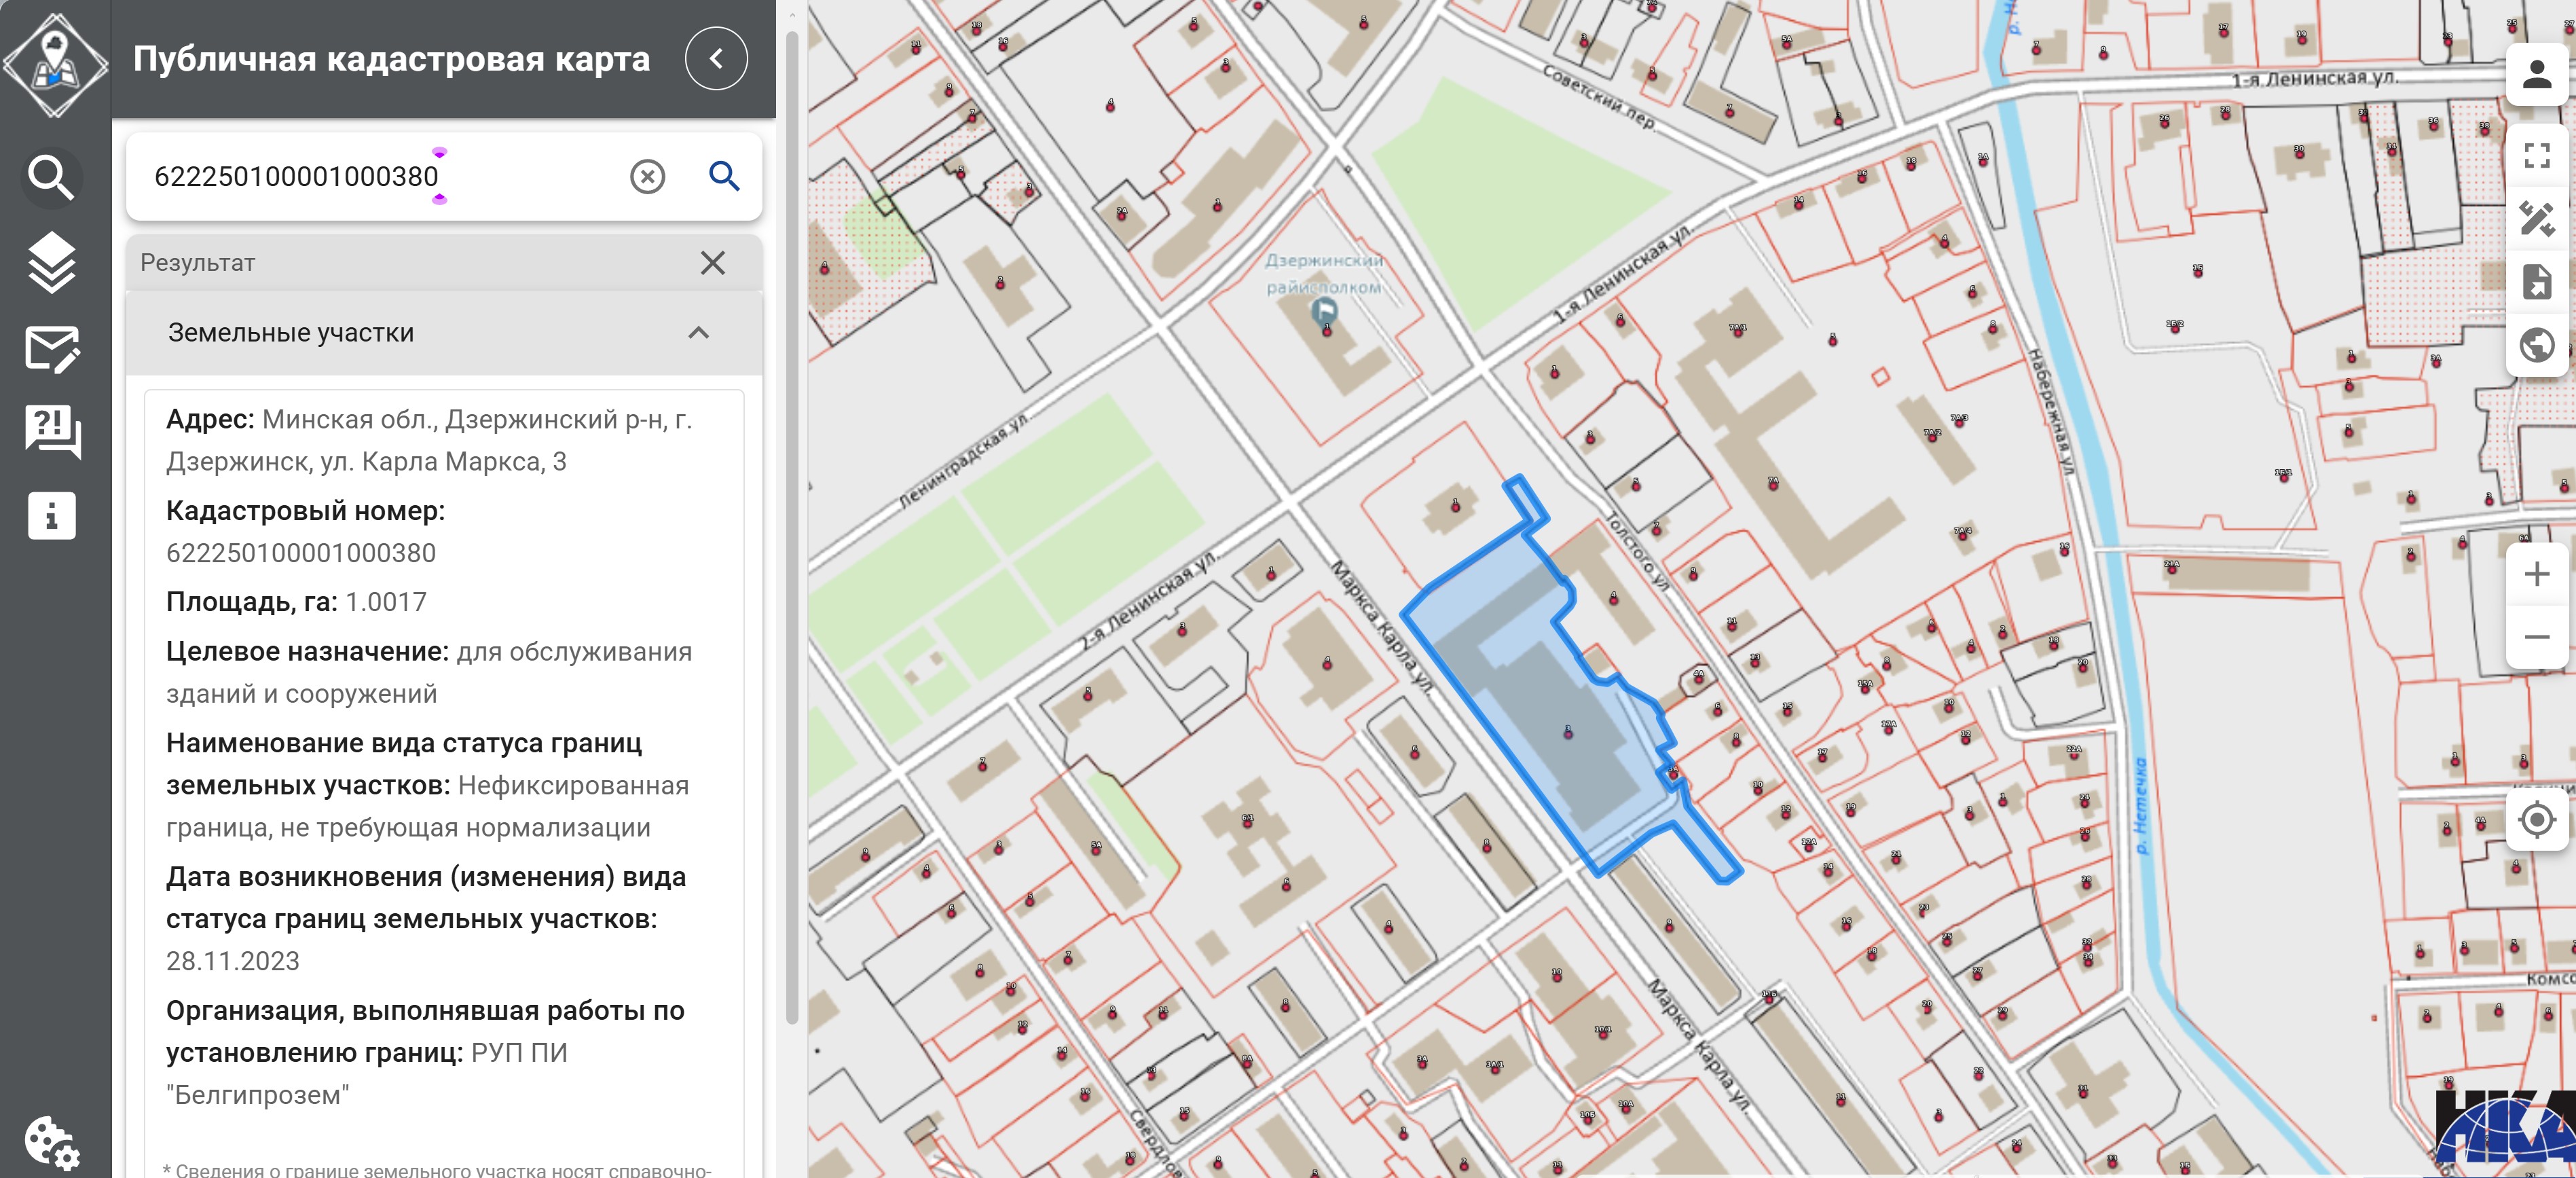
Task: Enter fullscreen map mode
Action: pyautogui.click(x=2536, y=155)
